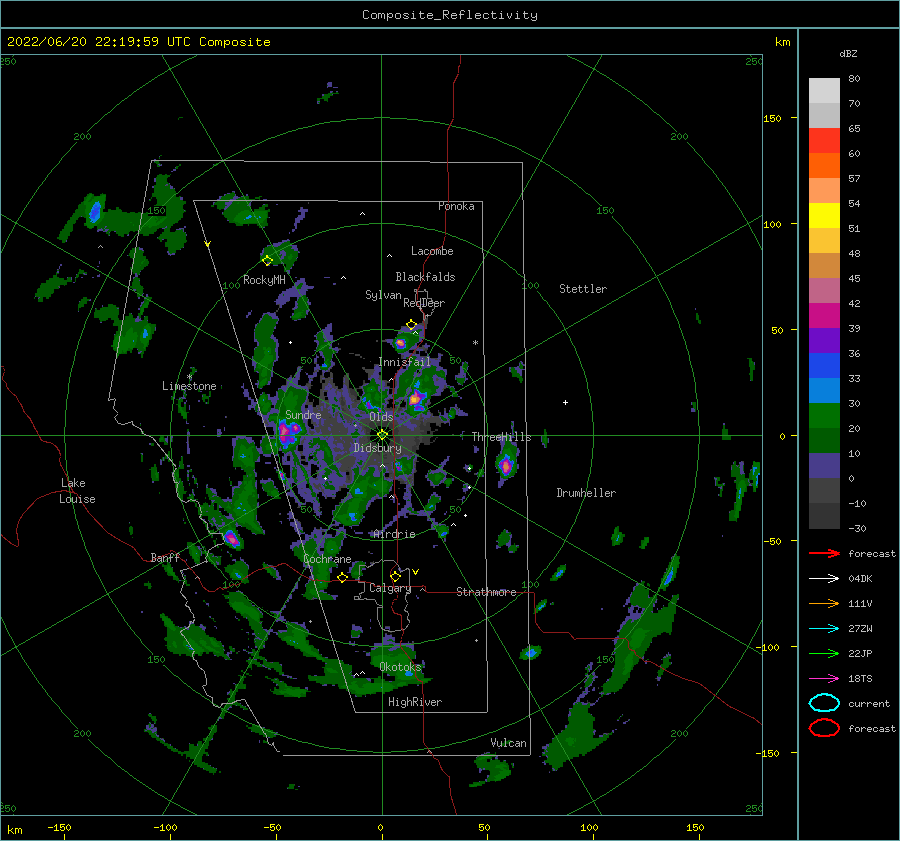
Task: Click the storm cell below ThreeHills label
Action: 506,464
